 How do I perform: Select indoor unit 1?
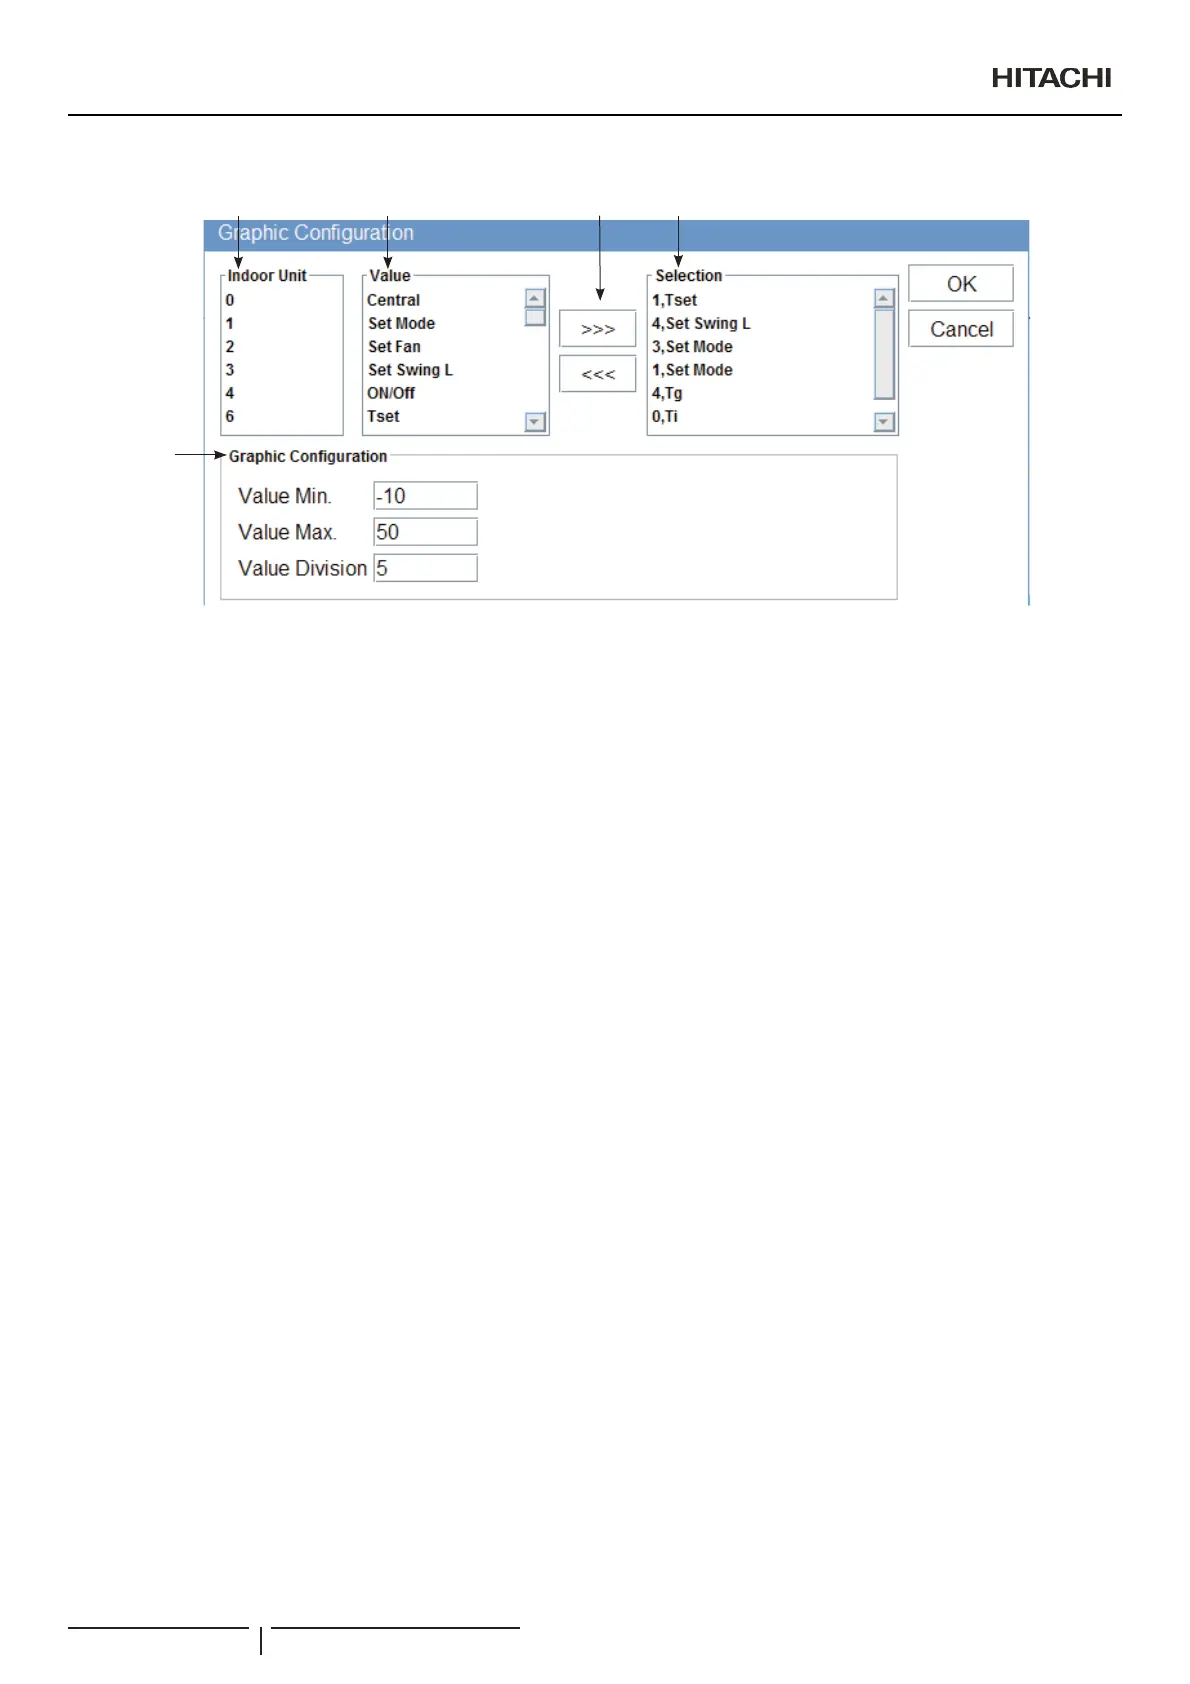tap(230, 323)
